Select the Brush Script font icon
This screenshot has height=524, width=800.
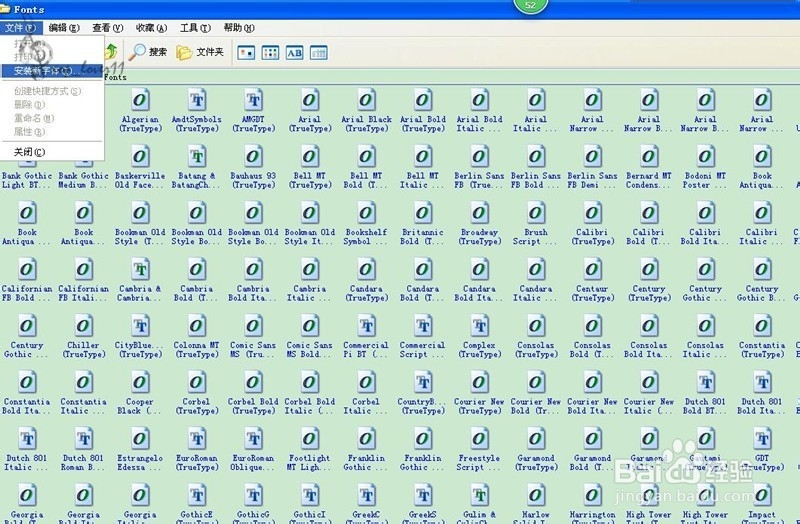[536, 213]
